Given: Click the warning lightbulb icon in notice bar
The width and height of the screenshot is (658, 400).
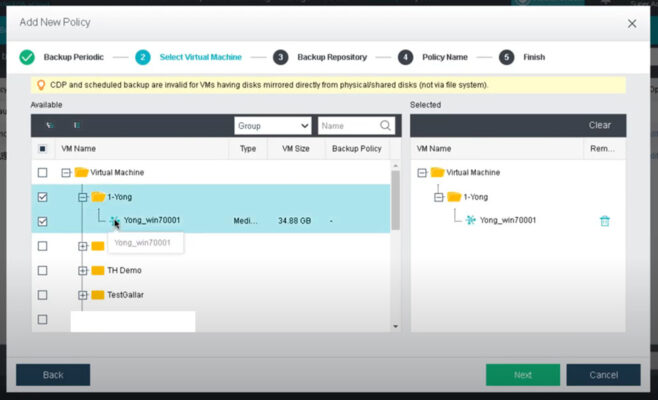Looking at the screenshot, I should (x=41, y=85).
